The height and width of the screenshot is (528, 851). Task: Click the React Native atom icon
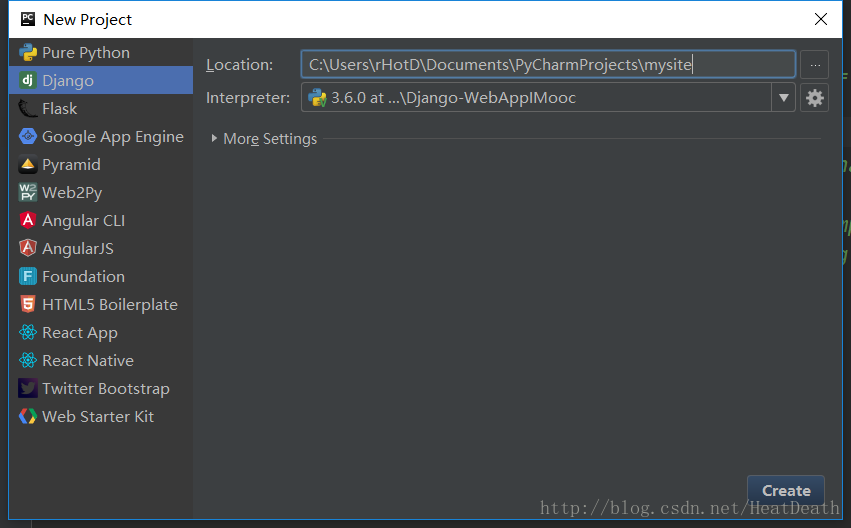[x=28, y=360]
